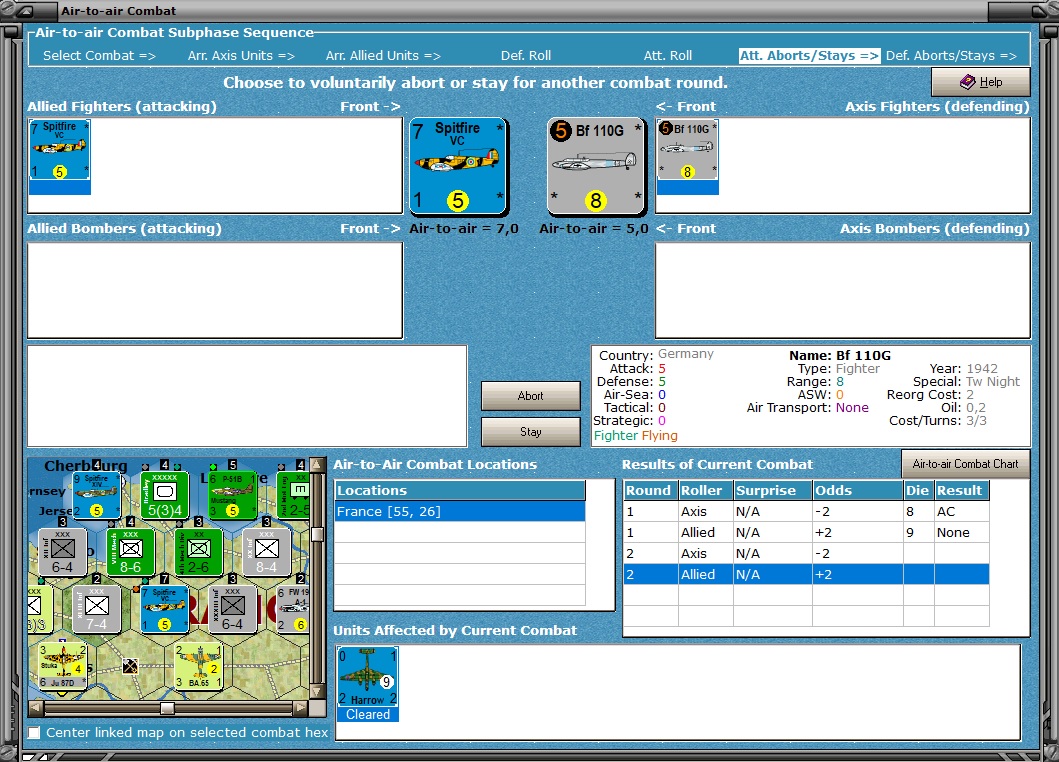
Task: Click the Round column header
Action: pos(650,490)
